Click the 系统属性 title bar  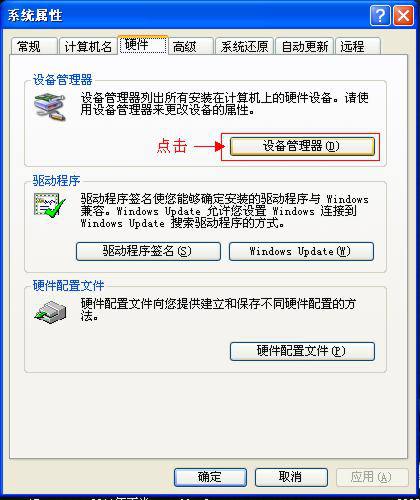click(187, 15)
